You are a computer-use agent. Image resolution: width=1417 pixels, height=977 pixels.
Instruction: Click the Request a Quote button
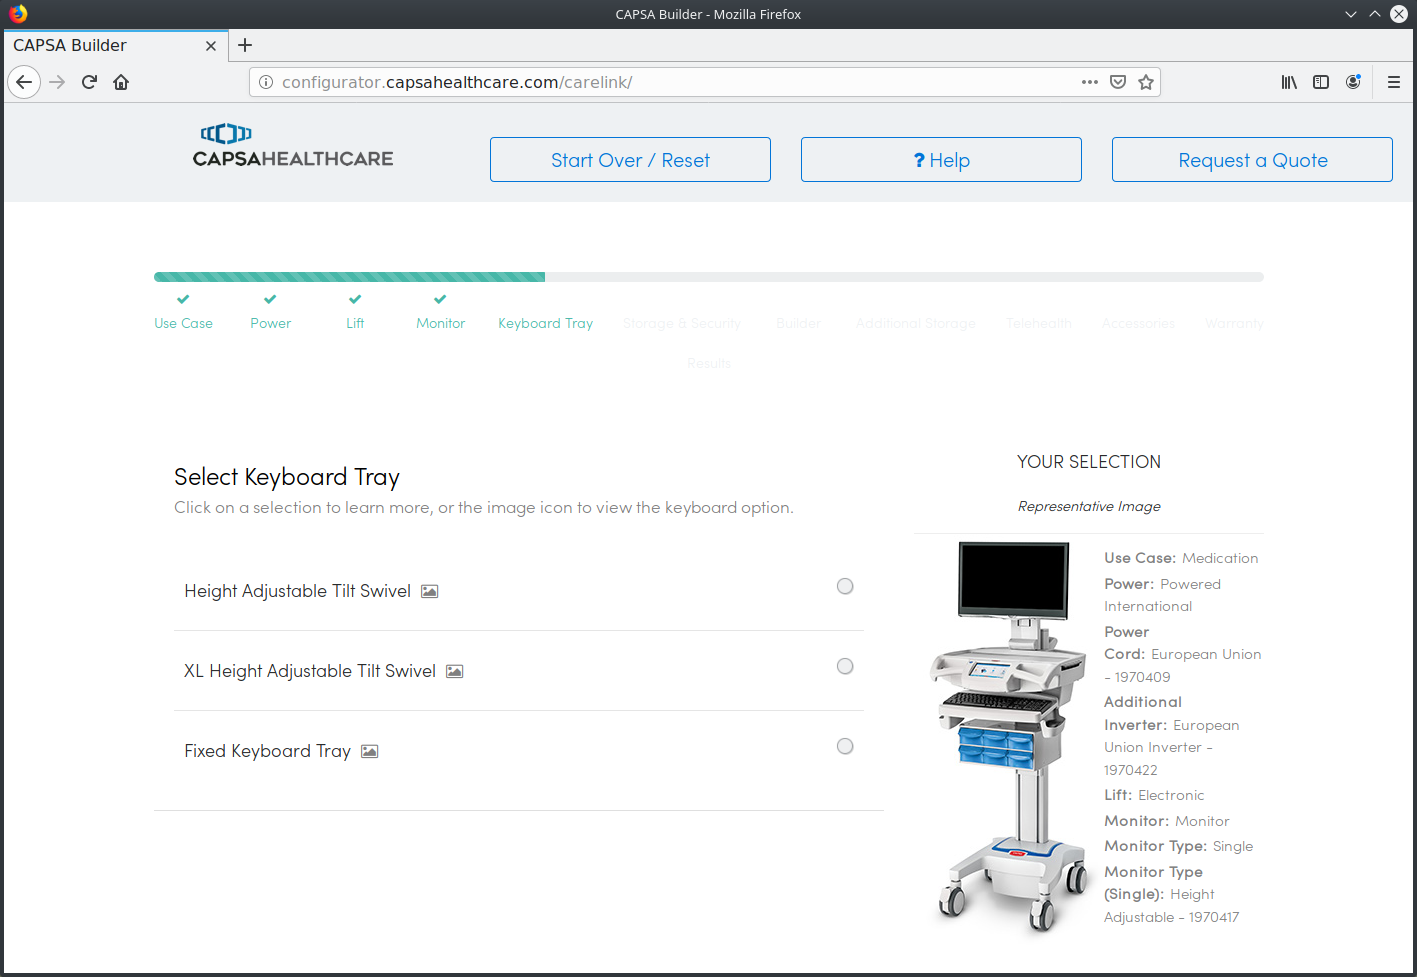[1251, 159]
